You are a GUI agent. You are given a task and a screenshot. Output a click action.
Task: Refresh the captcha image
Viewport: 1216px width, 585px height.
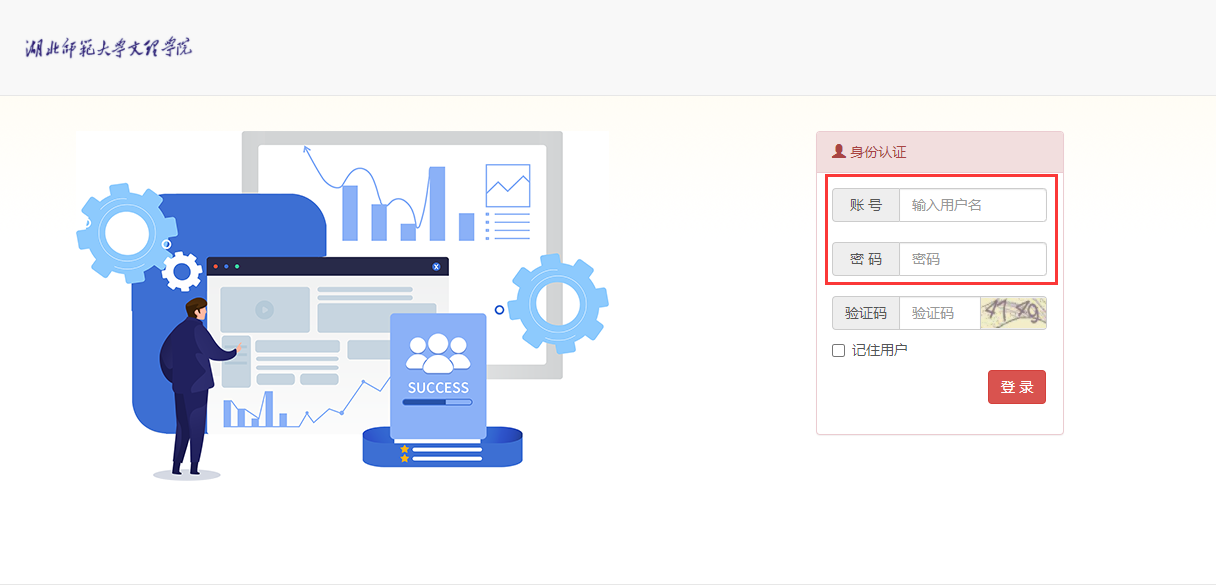(1013, 313)
